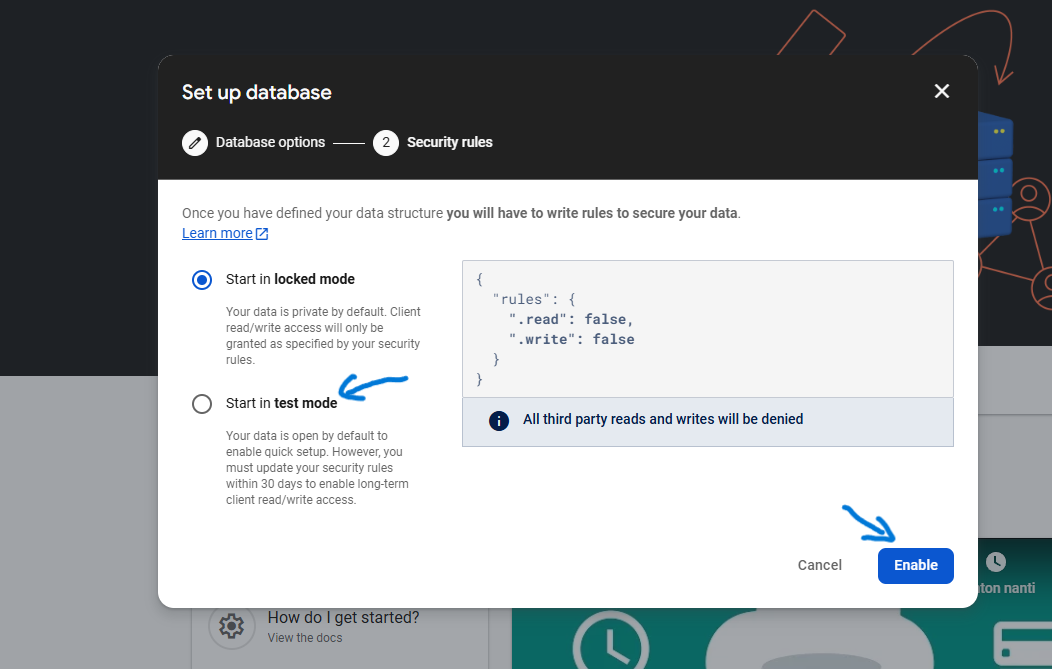Click the 'All third party reads' notice text

pos(662,419)
